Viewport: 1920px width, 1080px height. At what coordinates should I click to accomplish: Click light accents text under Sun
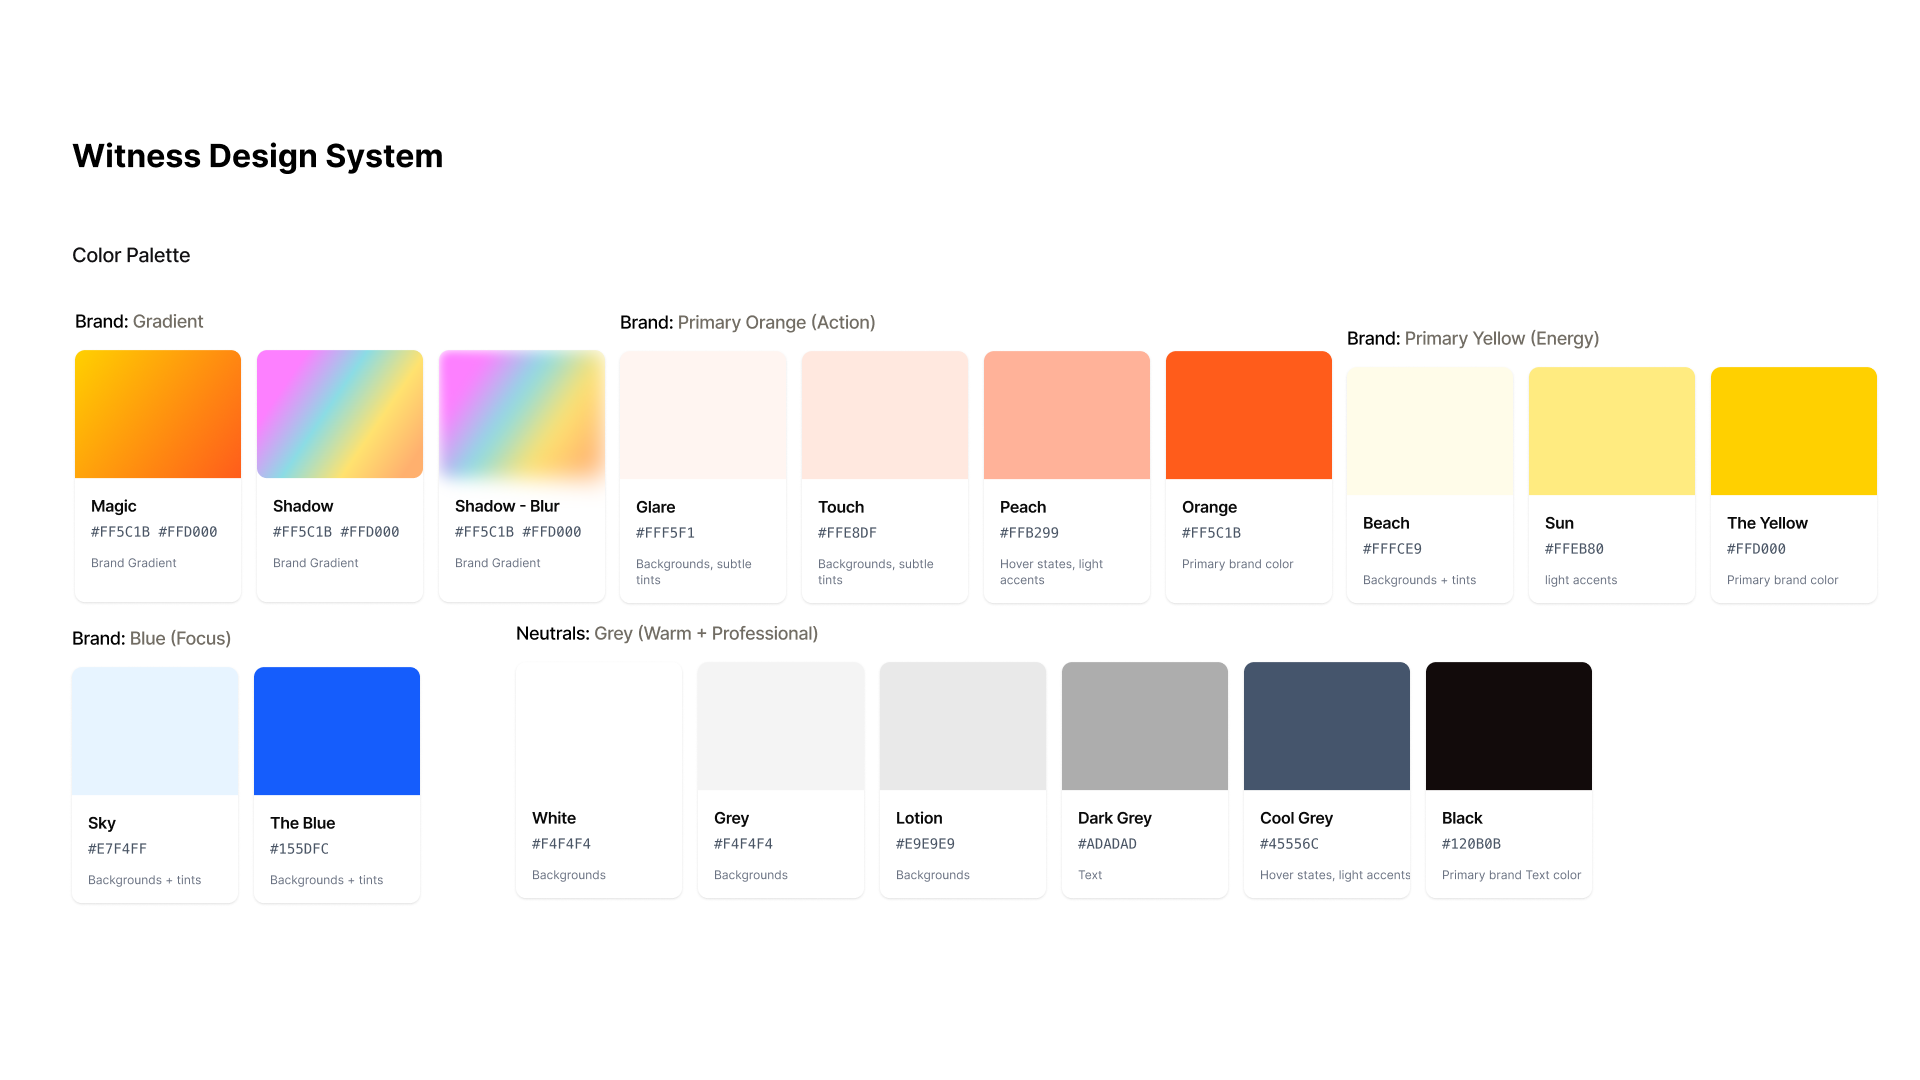1581,580
